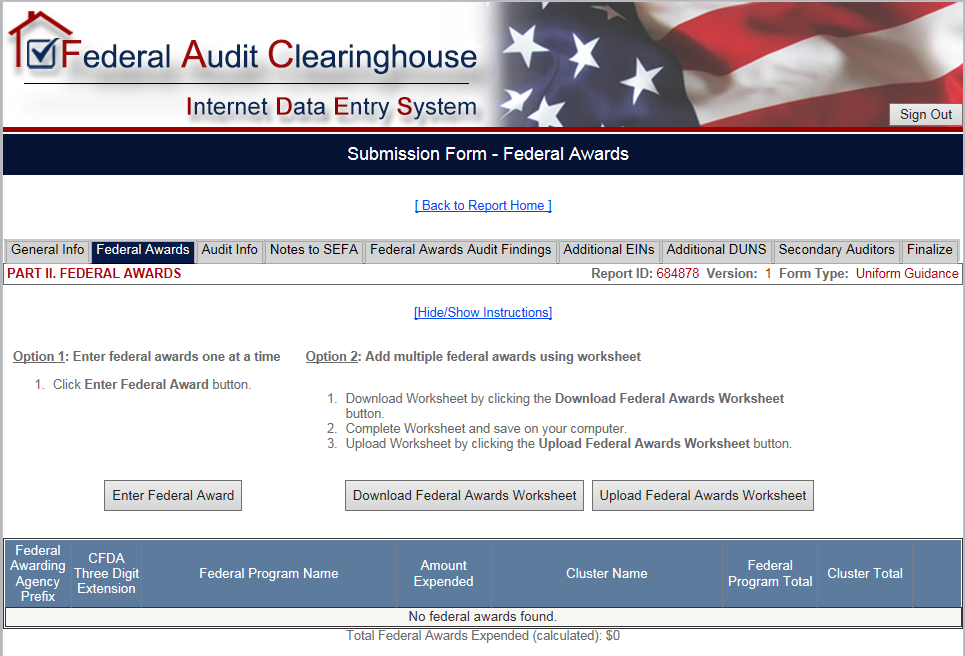Upload the Federal Awards Worksheet
The height and width of the screenshot is (656, 965).
pyautogui.click(x=703, y=495)
